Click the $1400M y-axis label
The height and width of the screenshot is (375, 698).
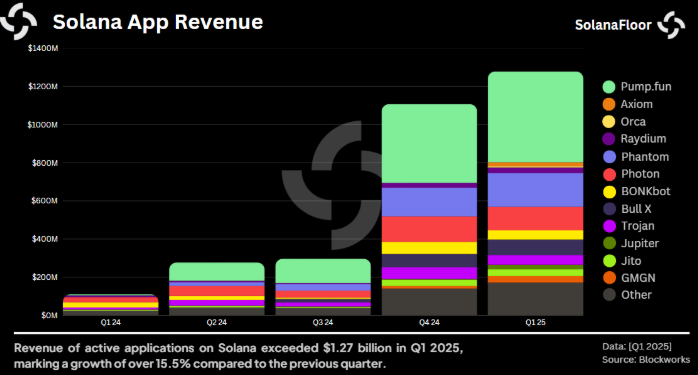[x=43, y=48]
